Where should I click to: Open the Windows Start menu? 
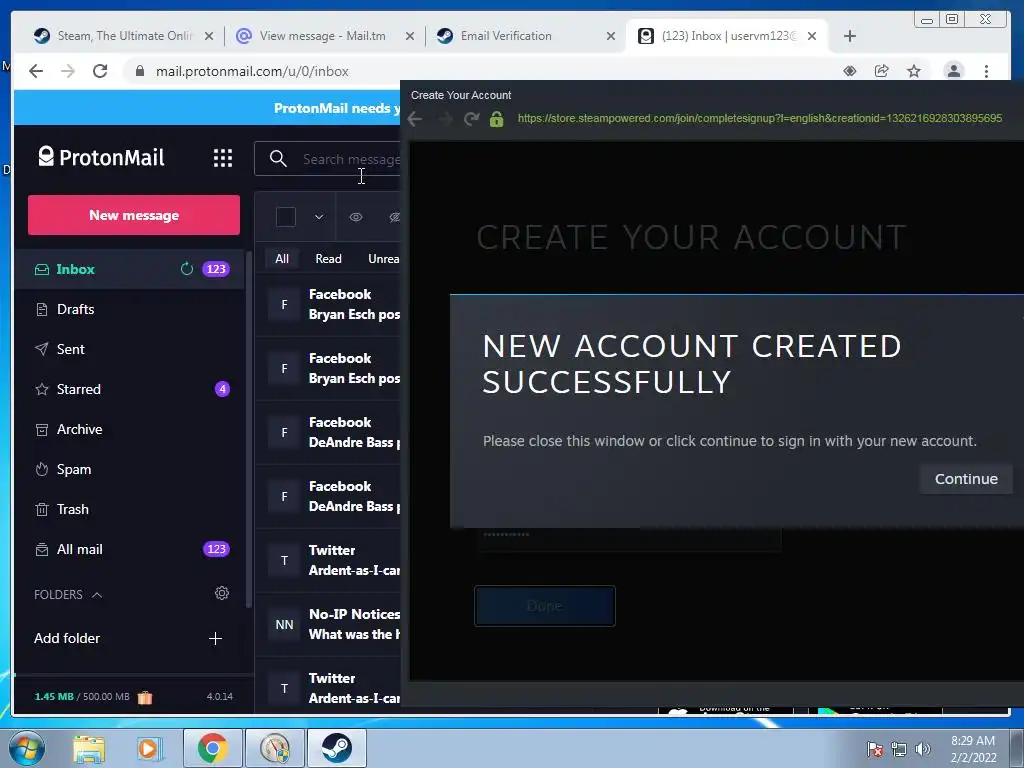point(27,748)
